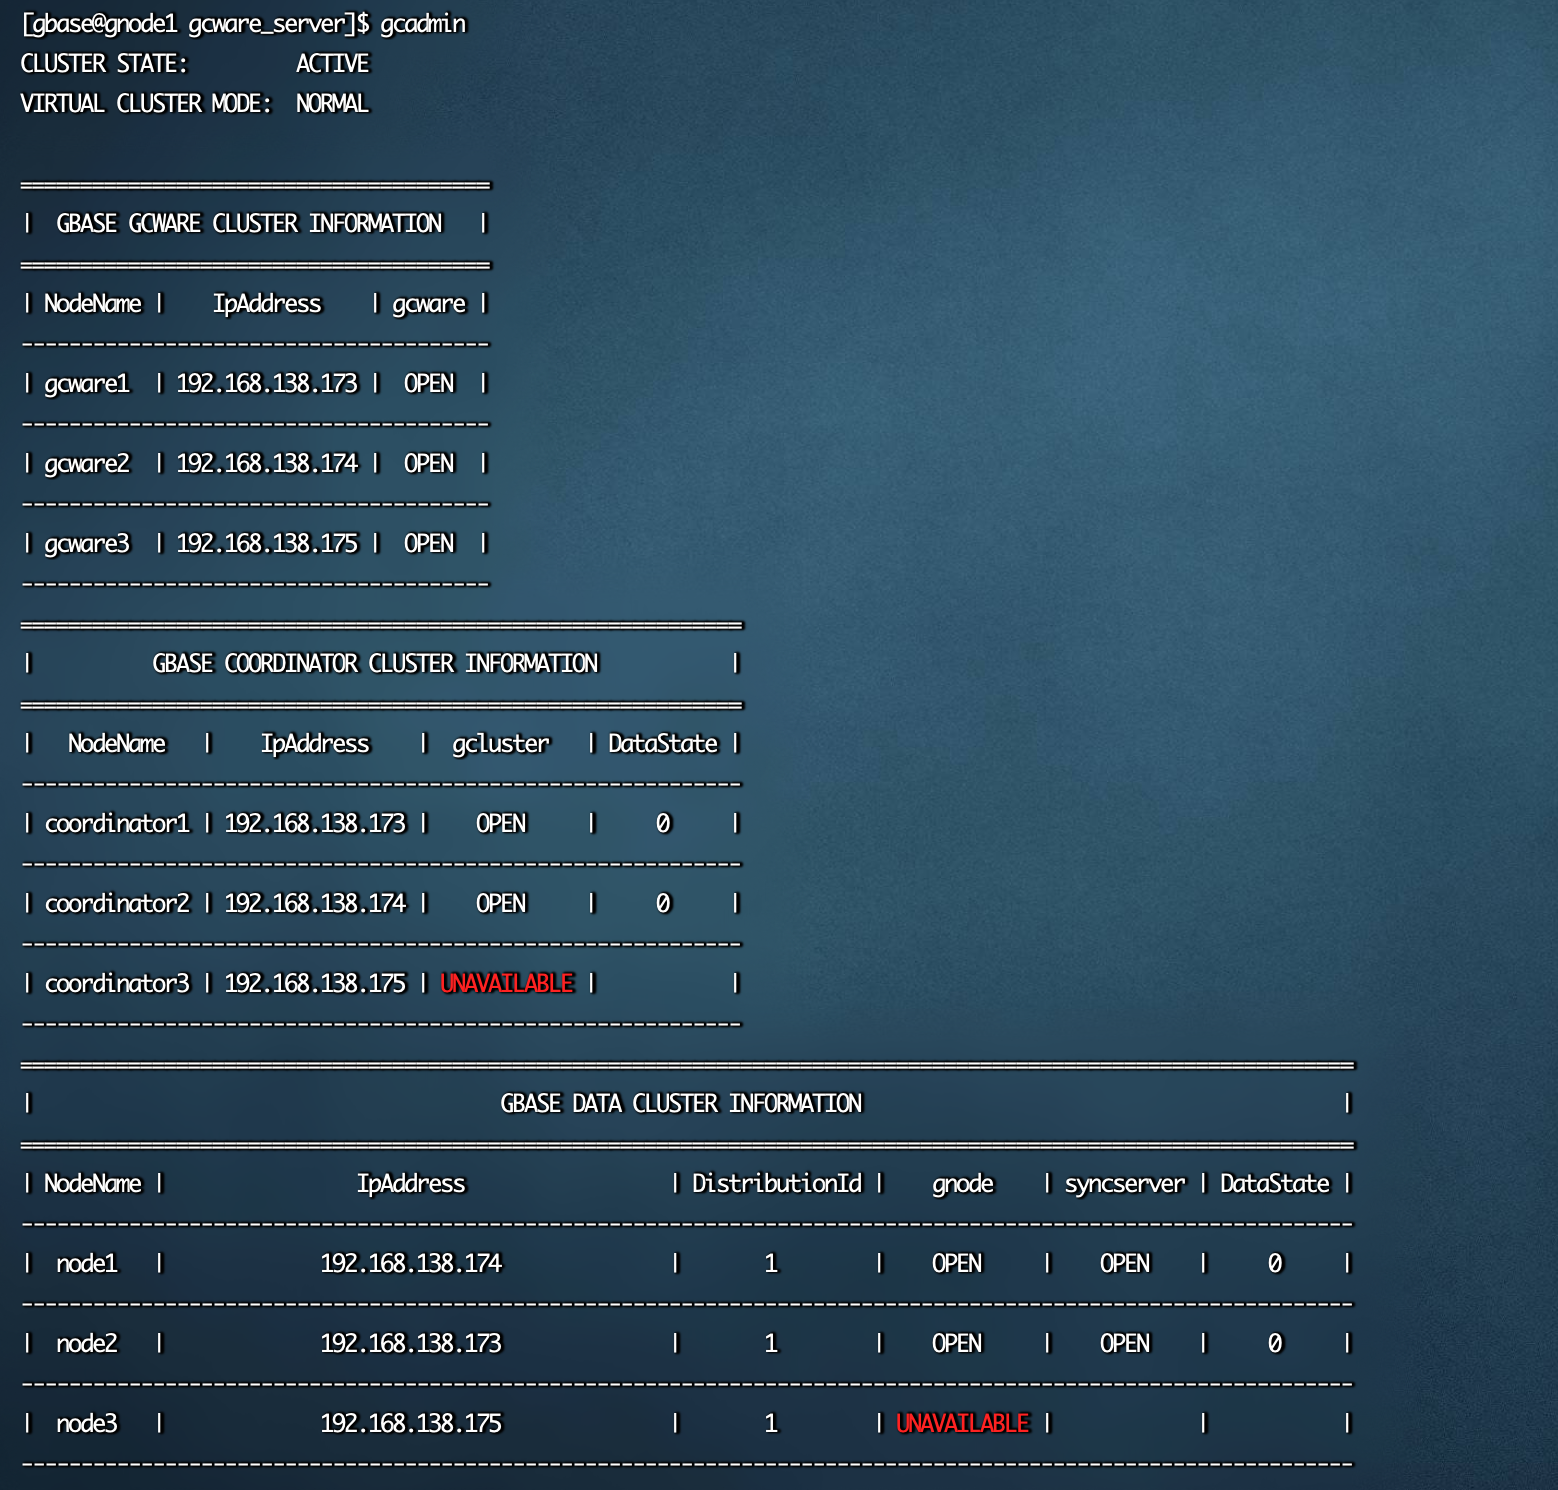
Task: Click the DataState 0 value of node1
Action: point(1275,1264)
